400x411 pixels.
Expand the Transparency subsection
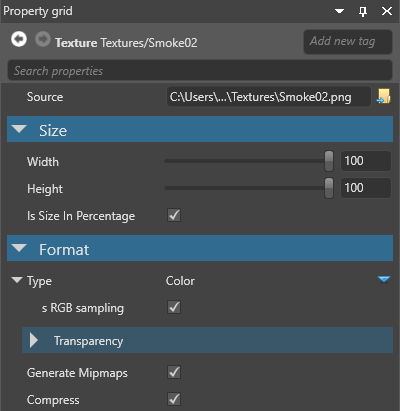(33, 340)
